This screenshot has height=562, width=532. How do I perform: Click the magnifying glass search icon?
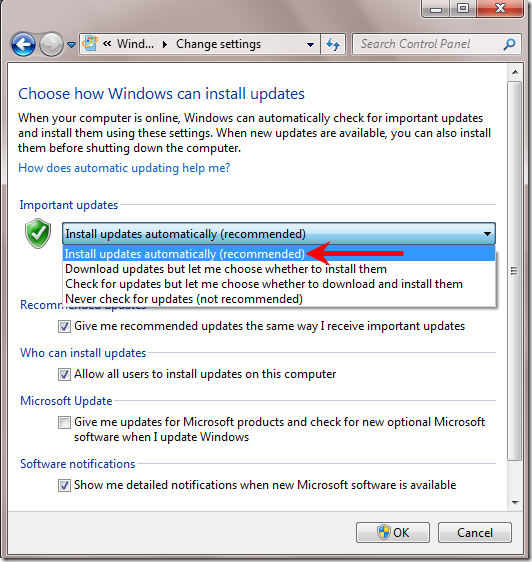point(509,44)
